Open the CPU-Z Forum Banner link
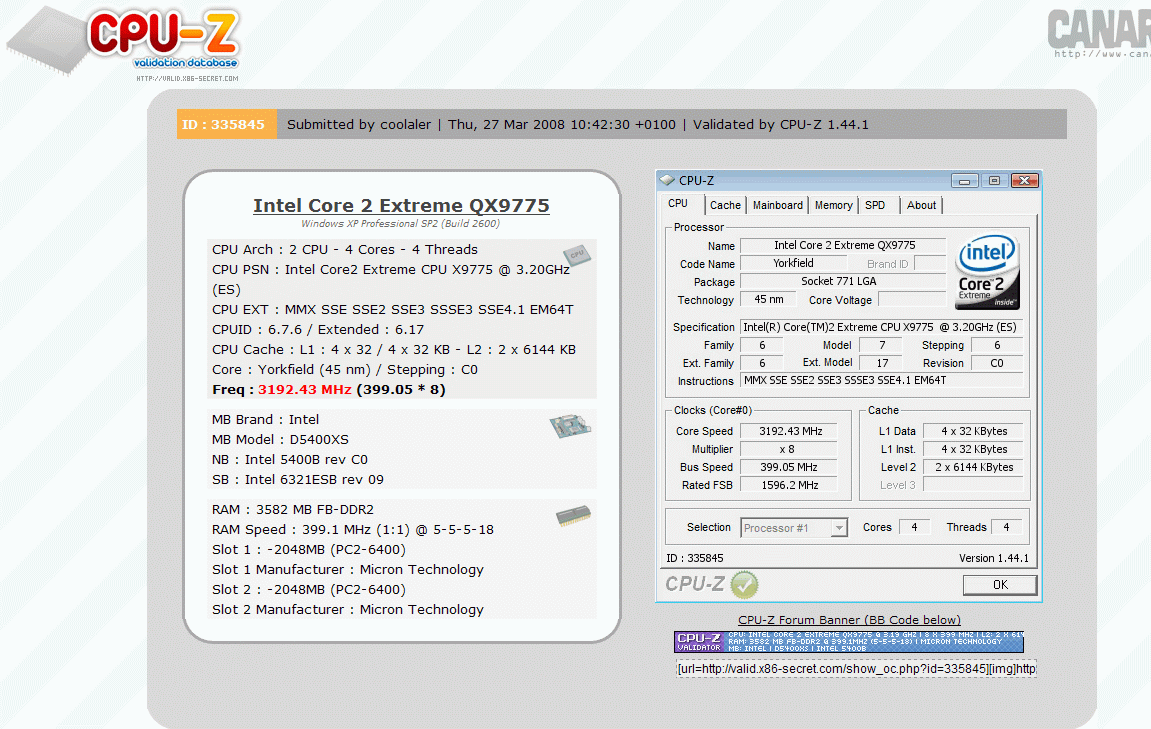 [849, 620]
